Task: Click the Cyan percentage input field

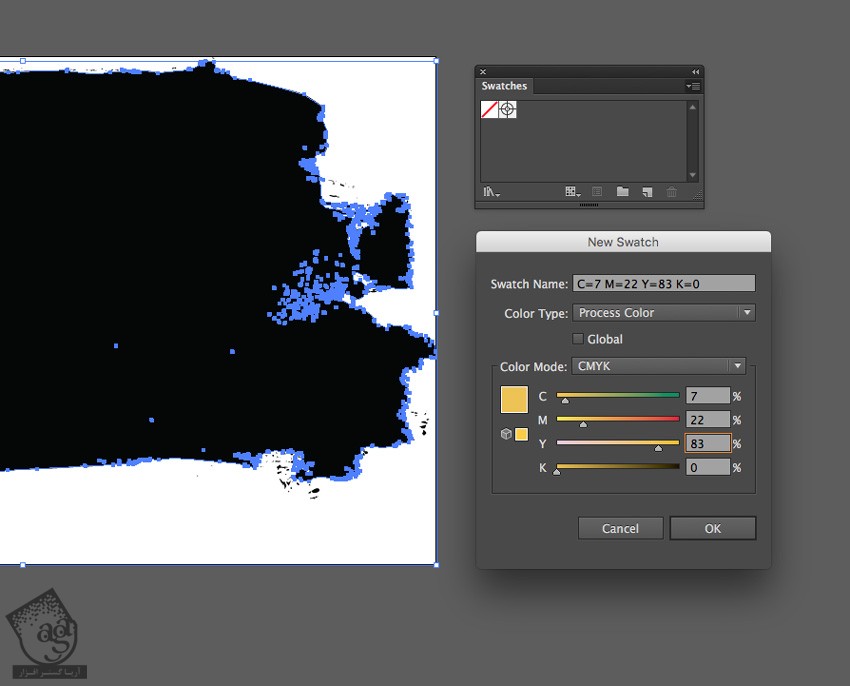Action: pyautogui.click(x=707, y=397)
